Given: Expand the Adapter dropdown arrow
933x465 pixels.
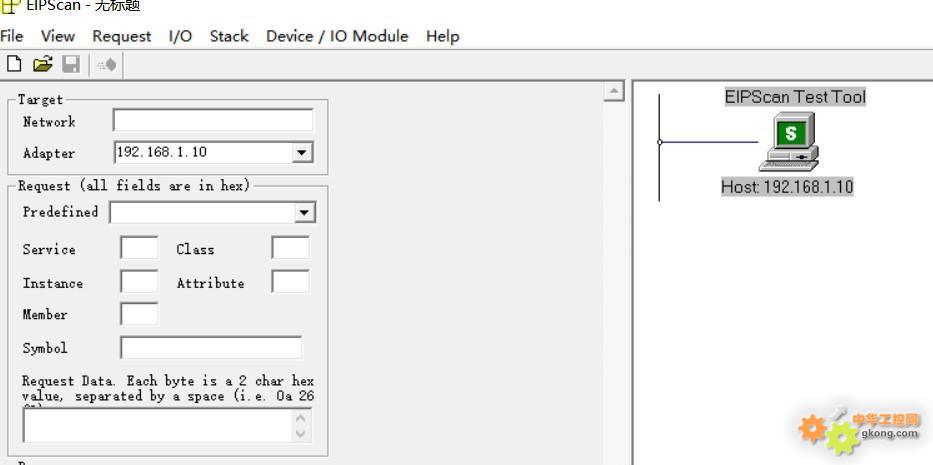Looking at the screenshot, I should point(302,152).
